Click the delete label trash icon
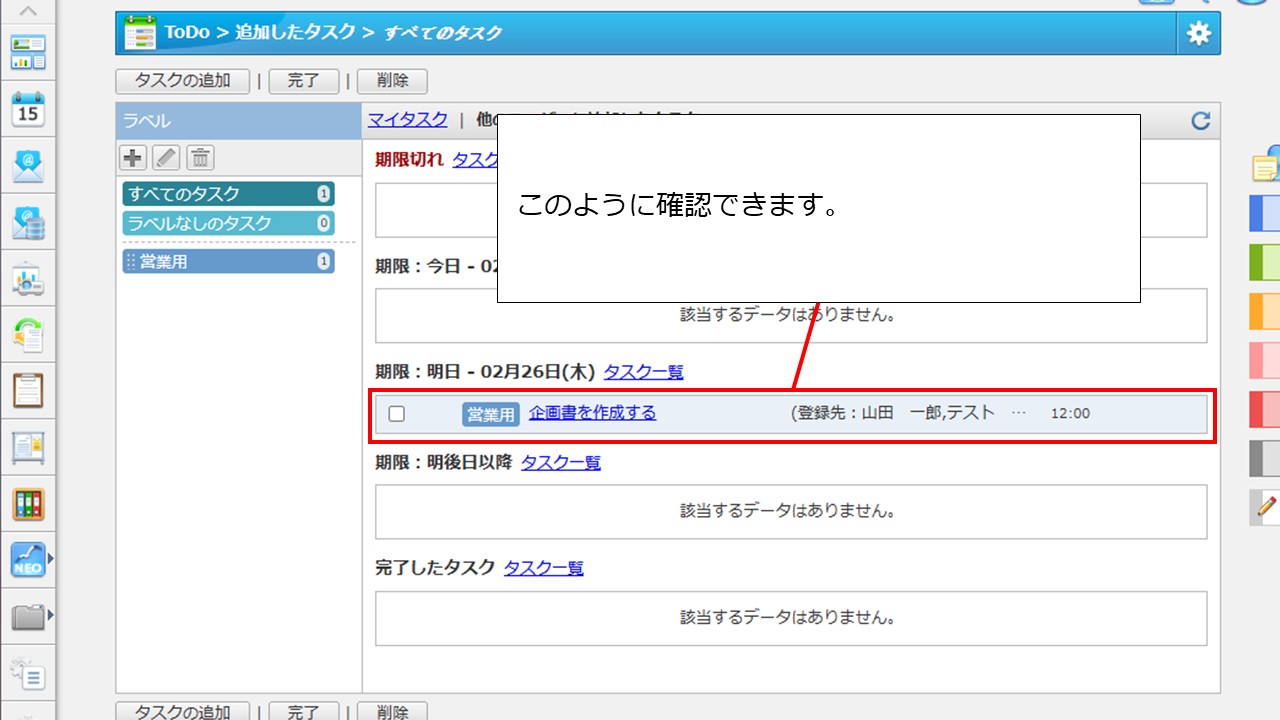 [x=200, y=157]
